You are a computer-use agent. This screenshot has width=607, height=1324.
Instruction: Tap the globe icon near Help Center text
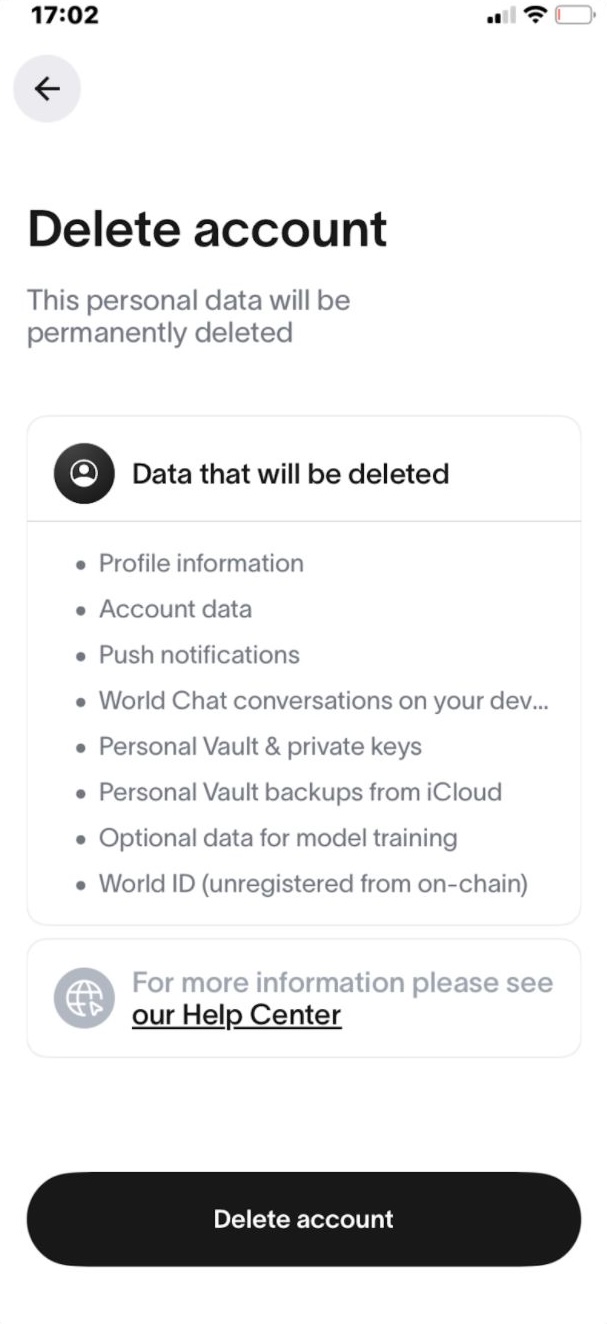coord(84,997)
